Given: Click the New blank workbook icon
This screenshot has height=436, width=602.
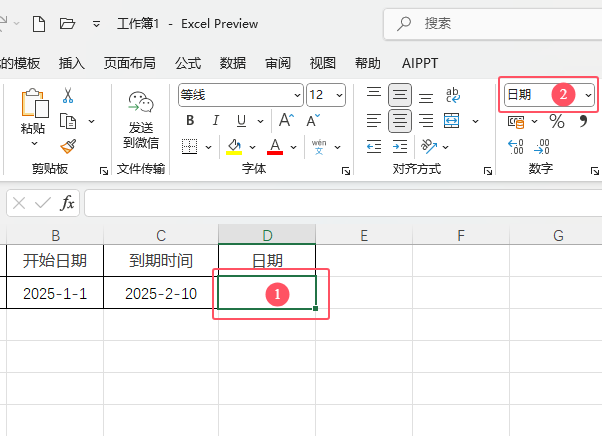Looking at the screenshot, I should point(39,24).
